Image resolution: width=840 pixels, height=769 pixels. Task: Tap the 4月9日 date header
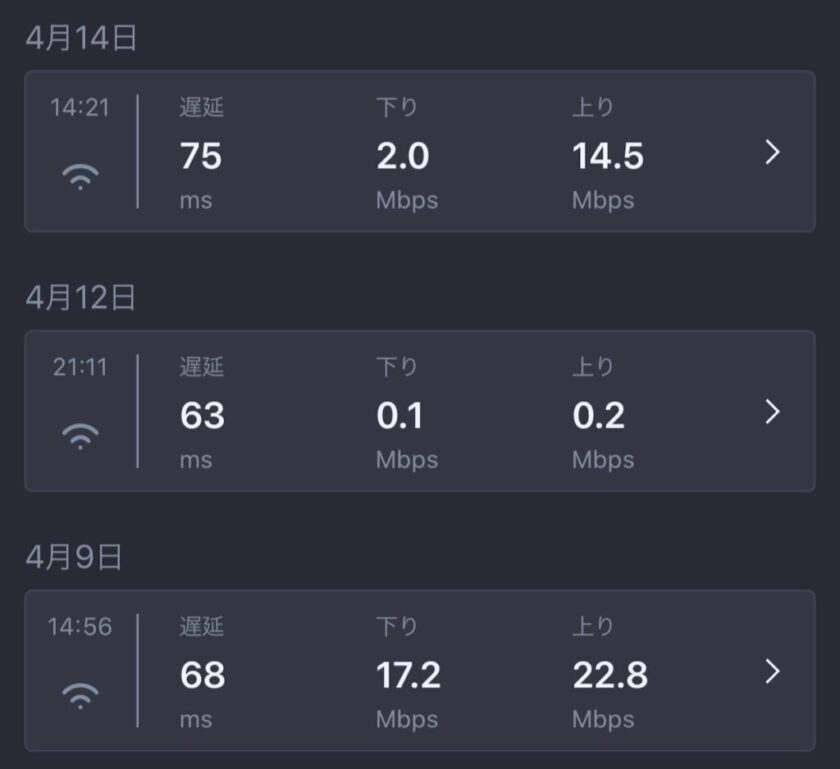tap(74, 557)
